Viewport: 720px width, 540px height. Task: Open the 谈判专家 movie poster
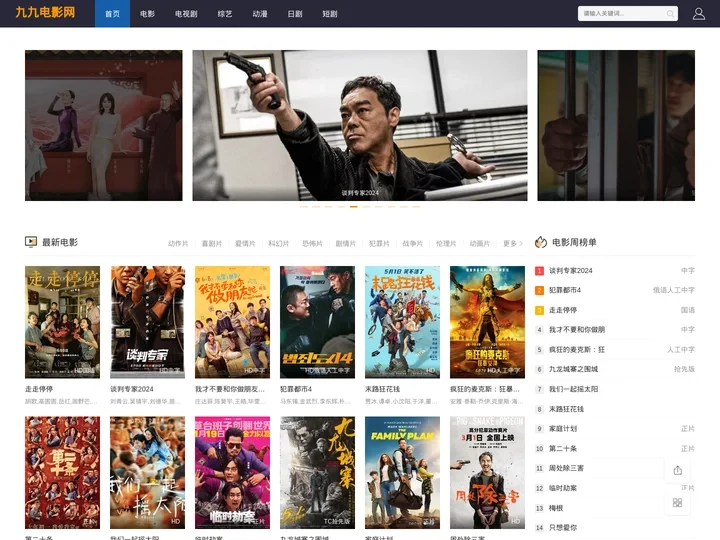coord(147,322)
